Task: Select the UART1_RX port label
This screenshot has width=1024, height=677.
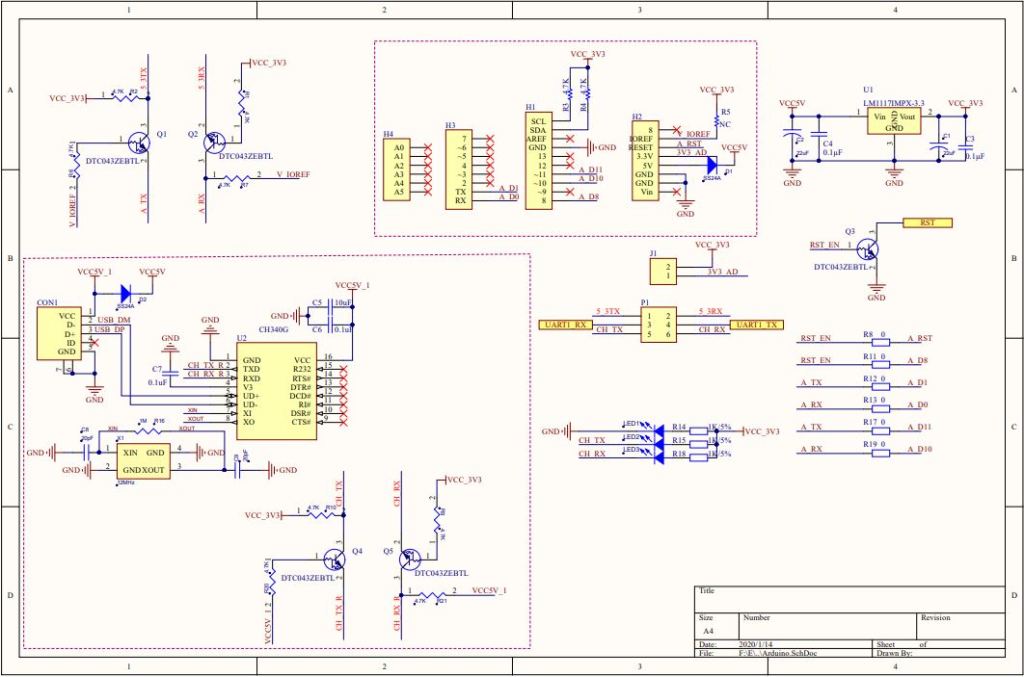Action: (566, 325)
